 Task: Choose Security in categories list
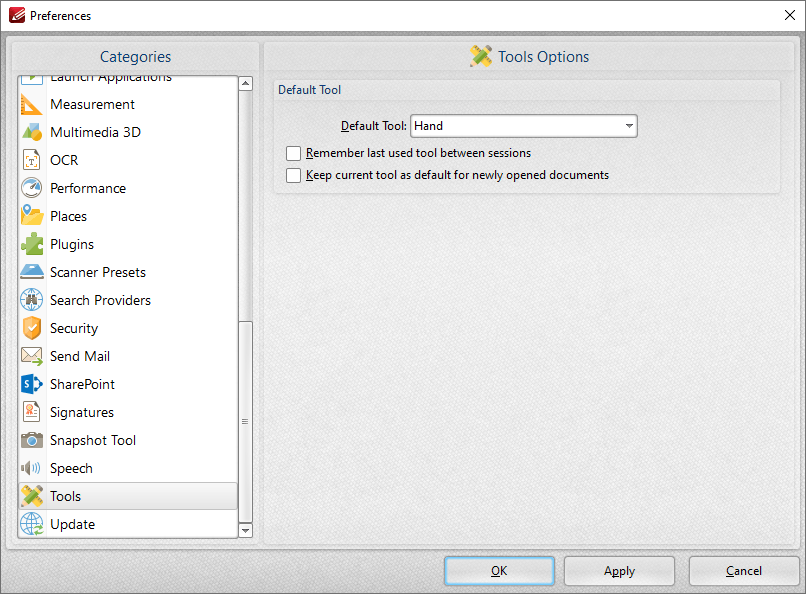click(x=128, y=328)
